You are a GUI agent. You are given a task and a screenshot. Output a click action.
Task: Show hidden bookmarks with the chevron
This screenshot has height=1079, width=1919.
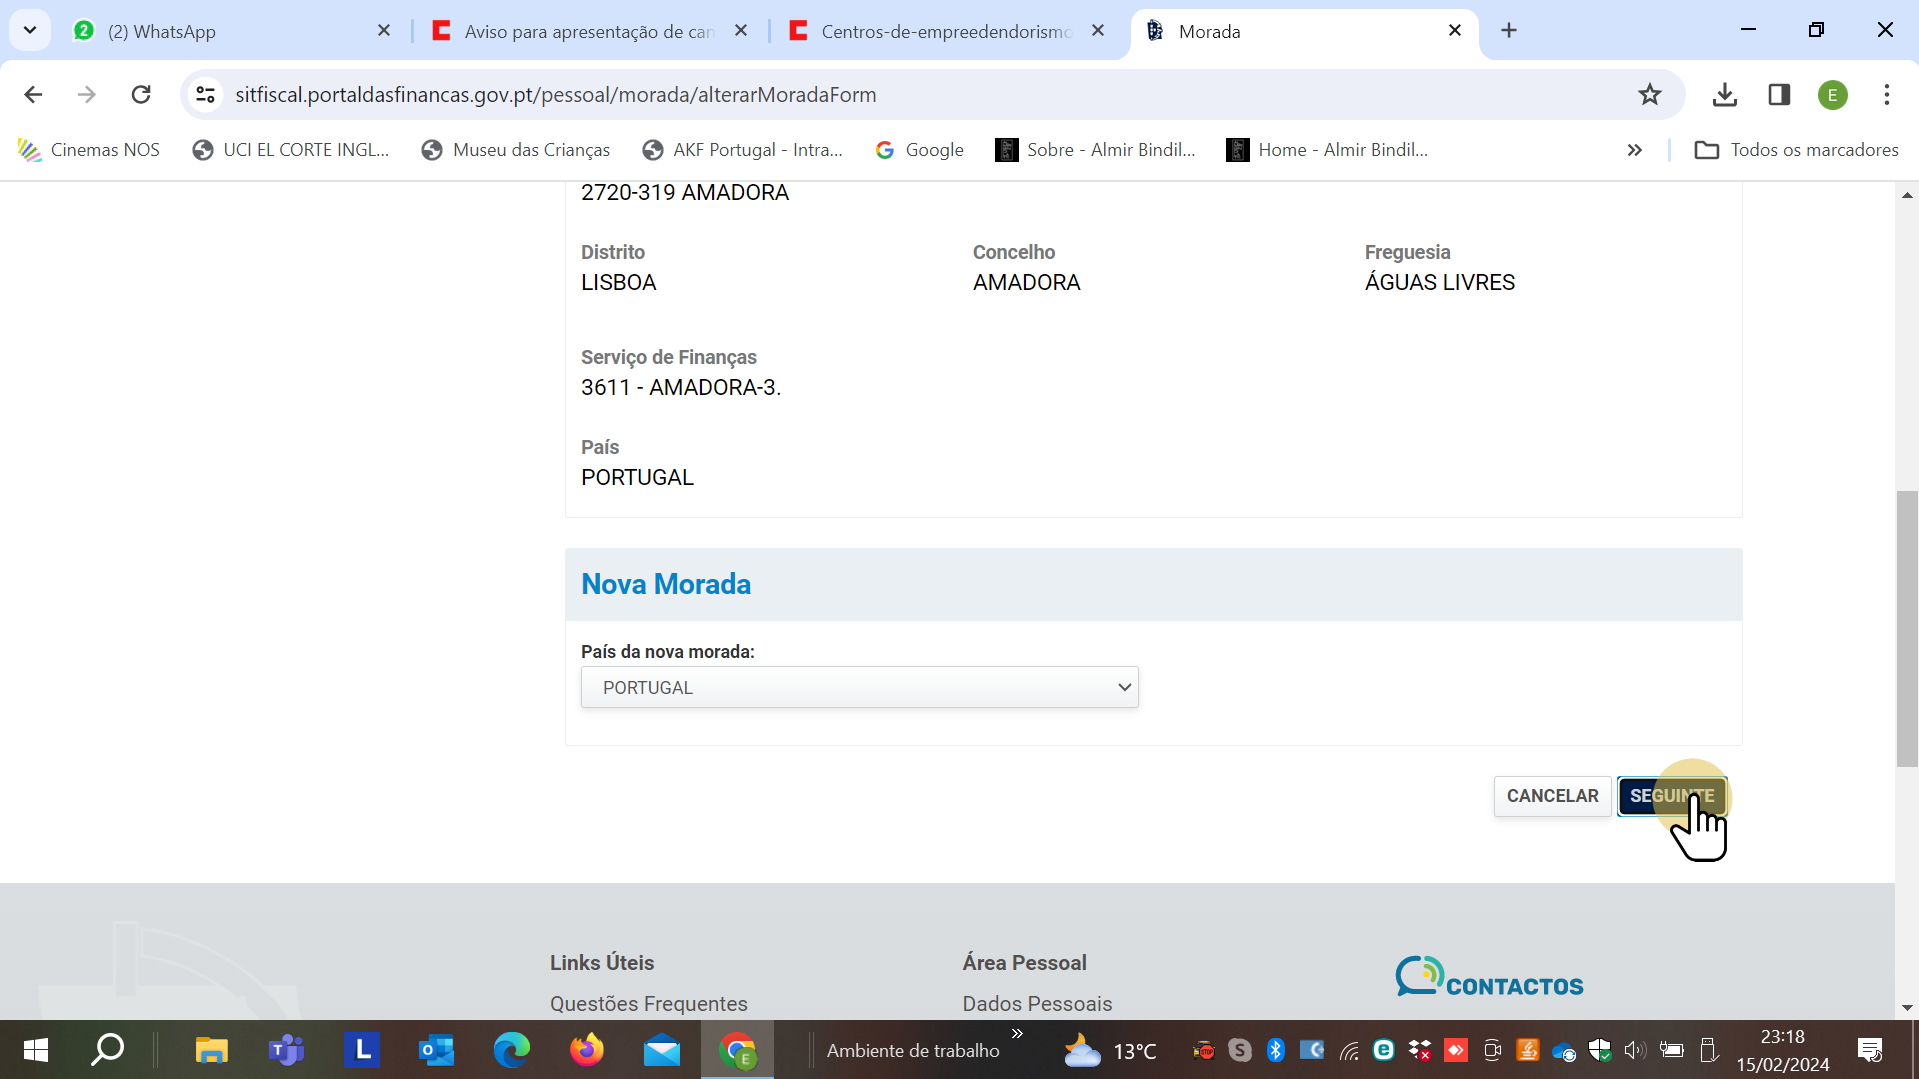[x=1634, y=150]
